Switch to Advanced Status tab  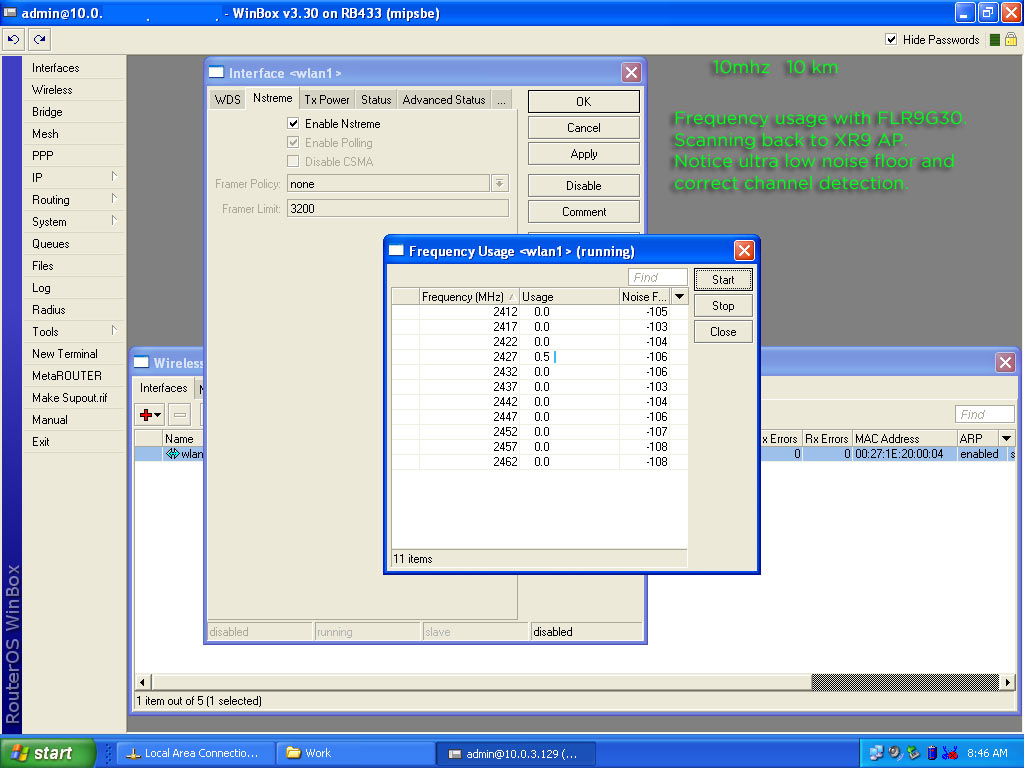pos(443,100)
